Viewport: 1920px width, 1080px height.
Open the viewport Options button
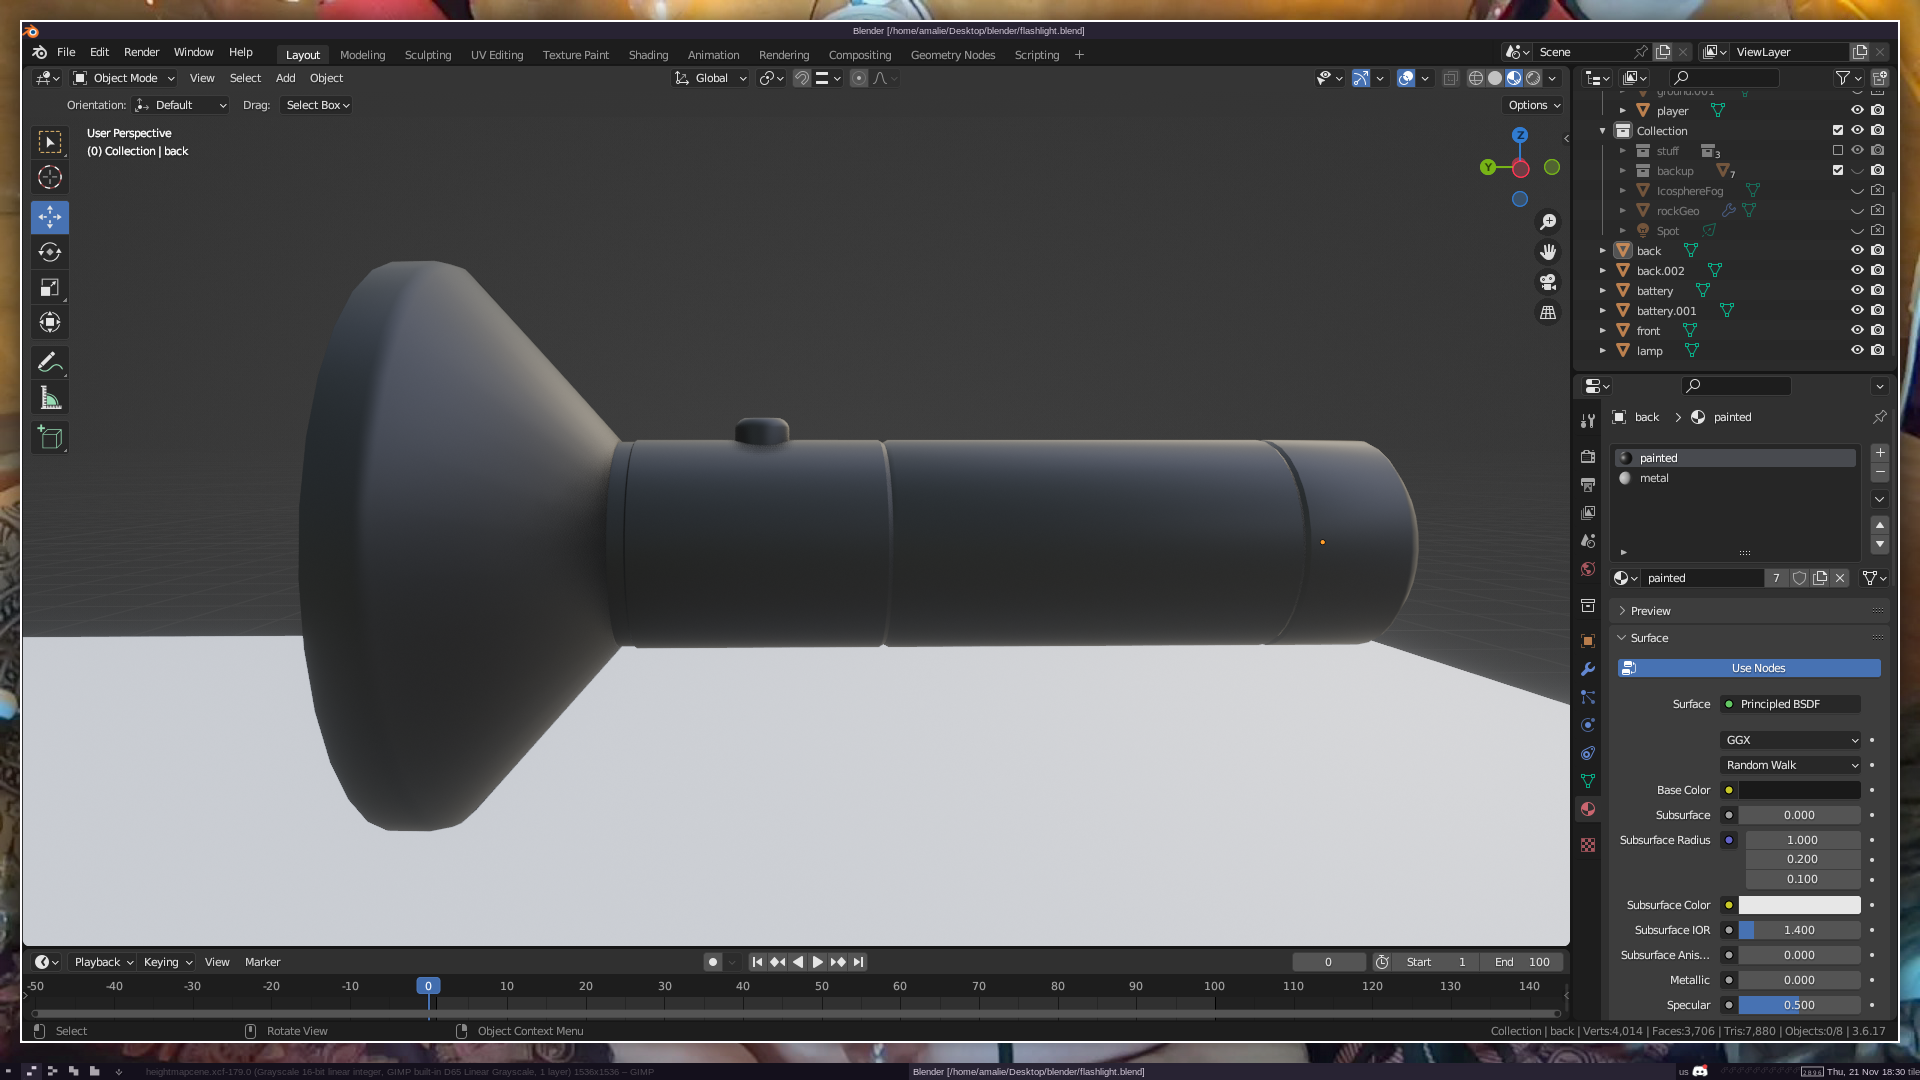(1534, 105)
